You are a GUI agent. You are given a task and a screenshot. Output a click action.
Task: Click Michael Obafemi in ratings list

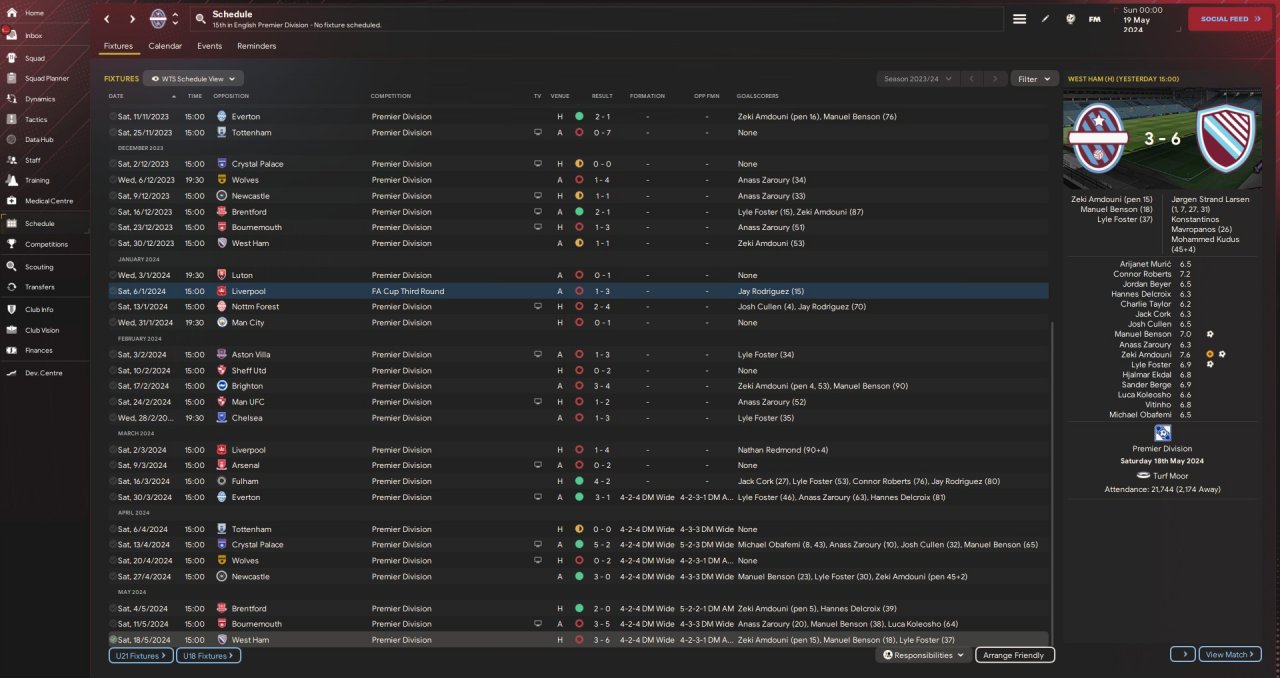click(x=1140, y=414)
